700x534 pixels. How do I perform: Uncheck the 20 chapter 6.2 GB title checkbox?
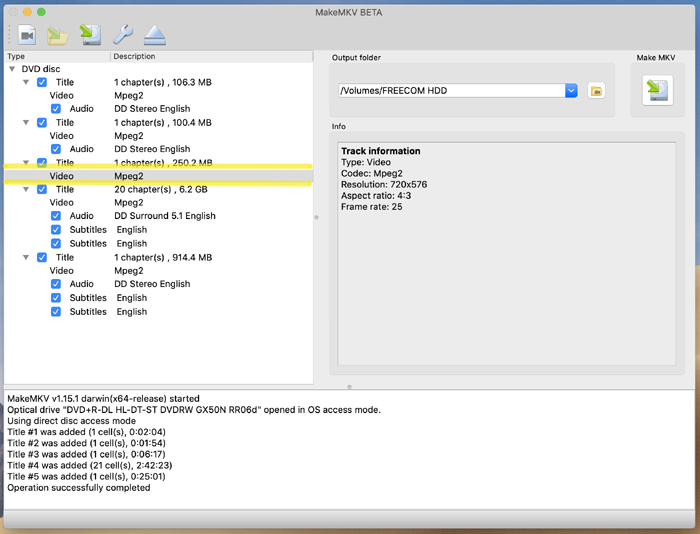pyautogui.click(x=42, y=189)
